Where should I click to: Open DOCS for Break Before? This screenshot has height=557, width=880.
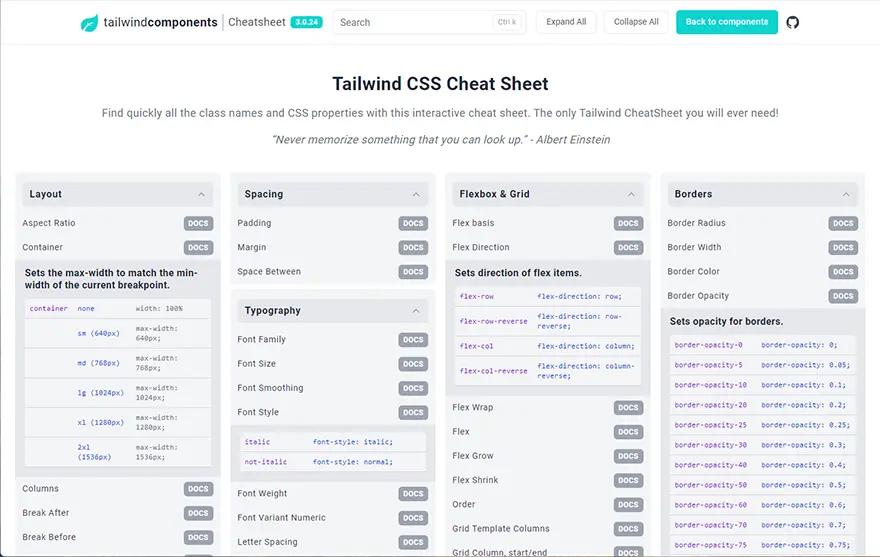click(198, 537)
